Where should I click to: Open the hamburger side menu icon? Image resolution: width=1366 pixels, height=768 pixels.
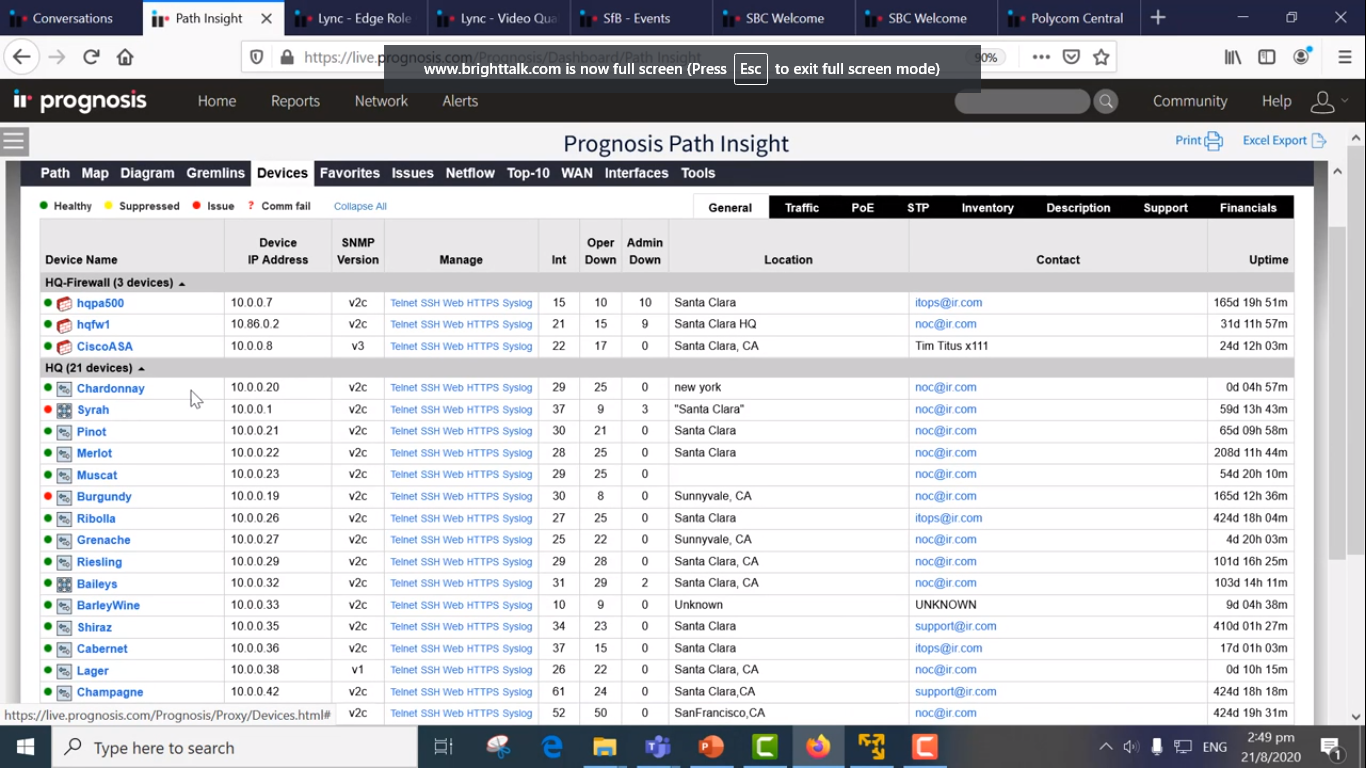point(14,141)
